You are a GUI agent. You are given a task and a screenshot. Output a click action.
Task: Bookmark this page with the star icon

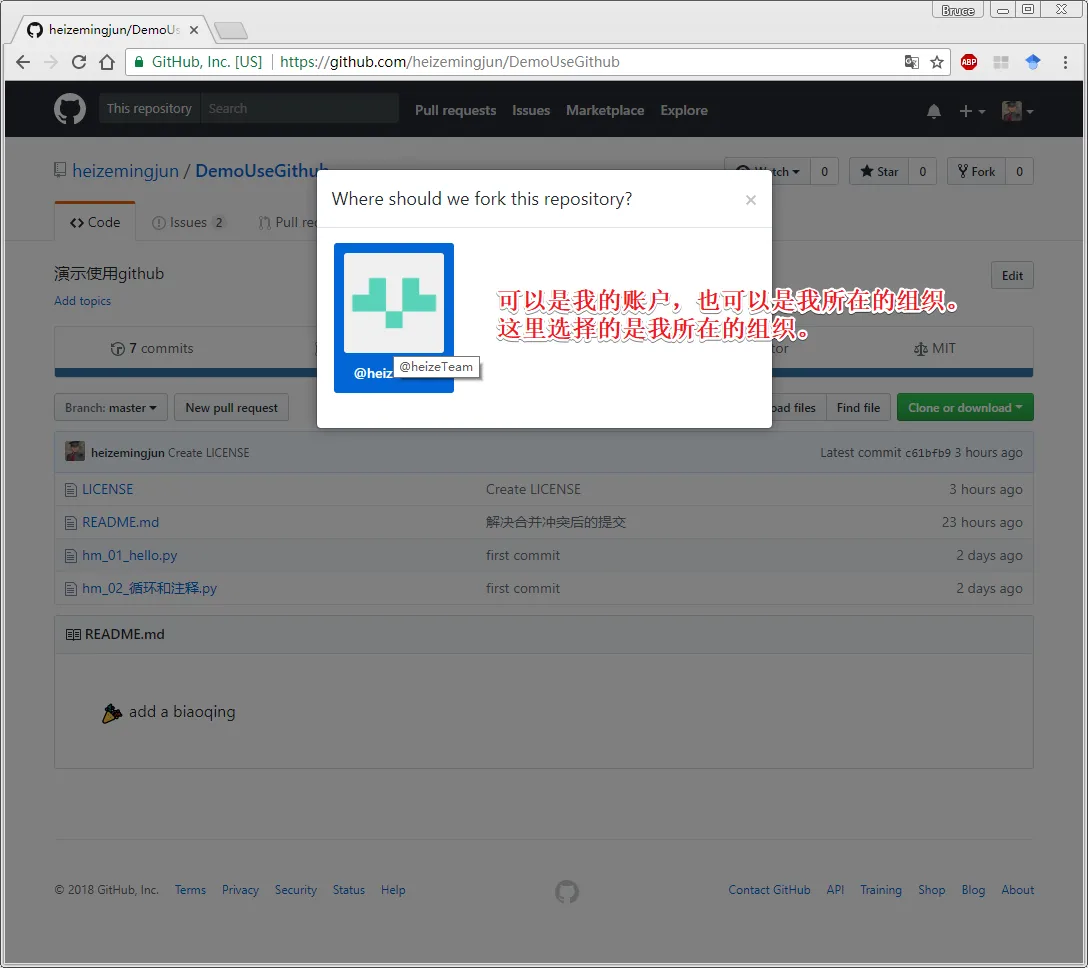937,62
